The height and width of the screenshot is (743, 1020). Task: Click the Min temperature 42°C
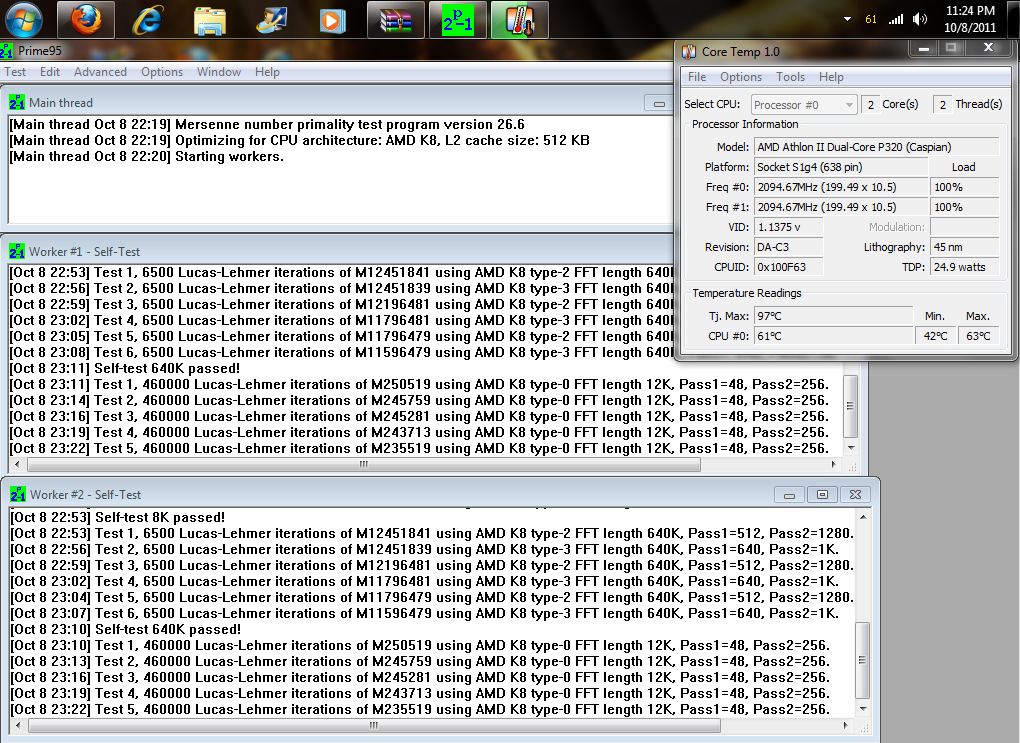coord(935,336)
